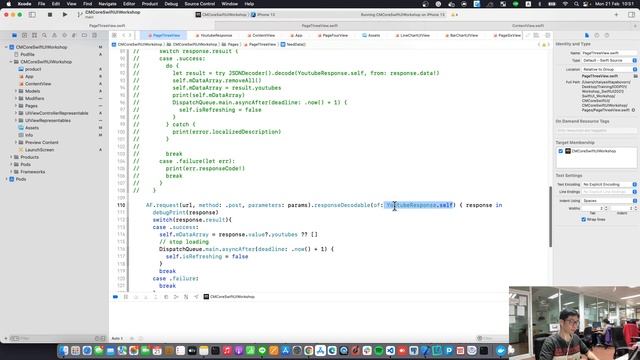The image size is (640, 360).
Task: Choose file location folder icon in inspector
Action: pos(636,76)
